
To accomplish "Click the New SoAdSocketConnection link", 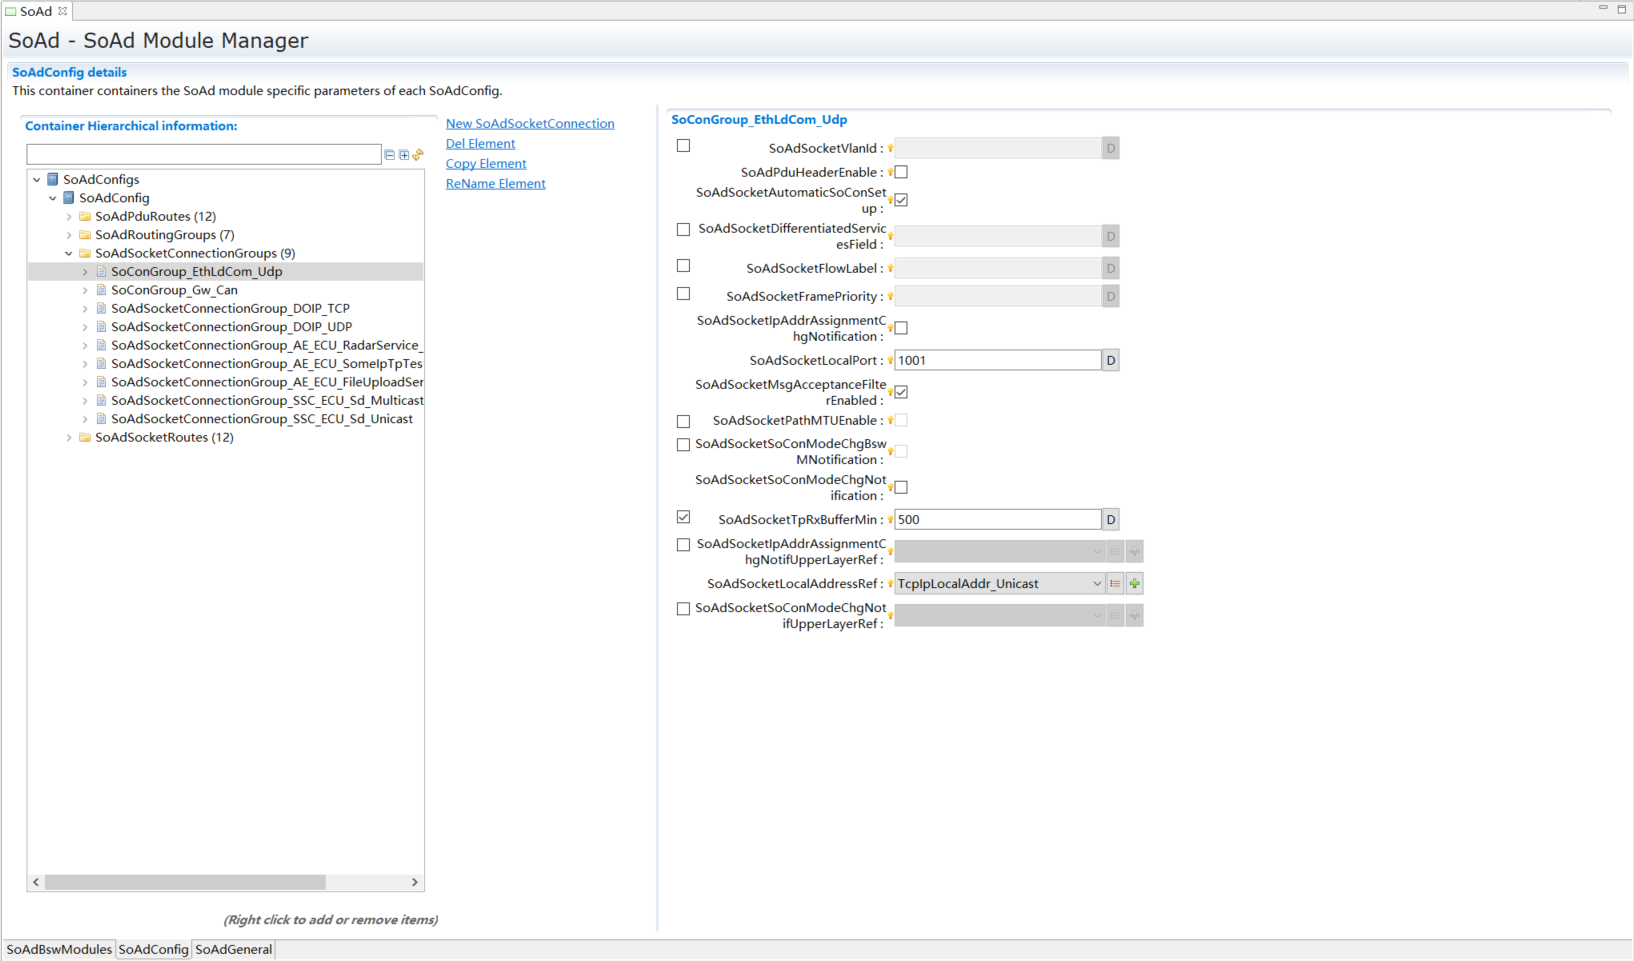I will click(x=530, y=124).
